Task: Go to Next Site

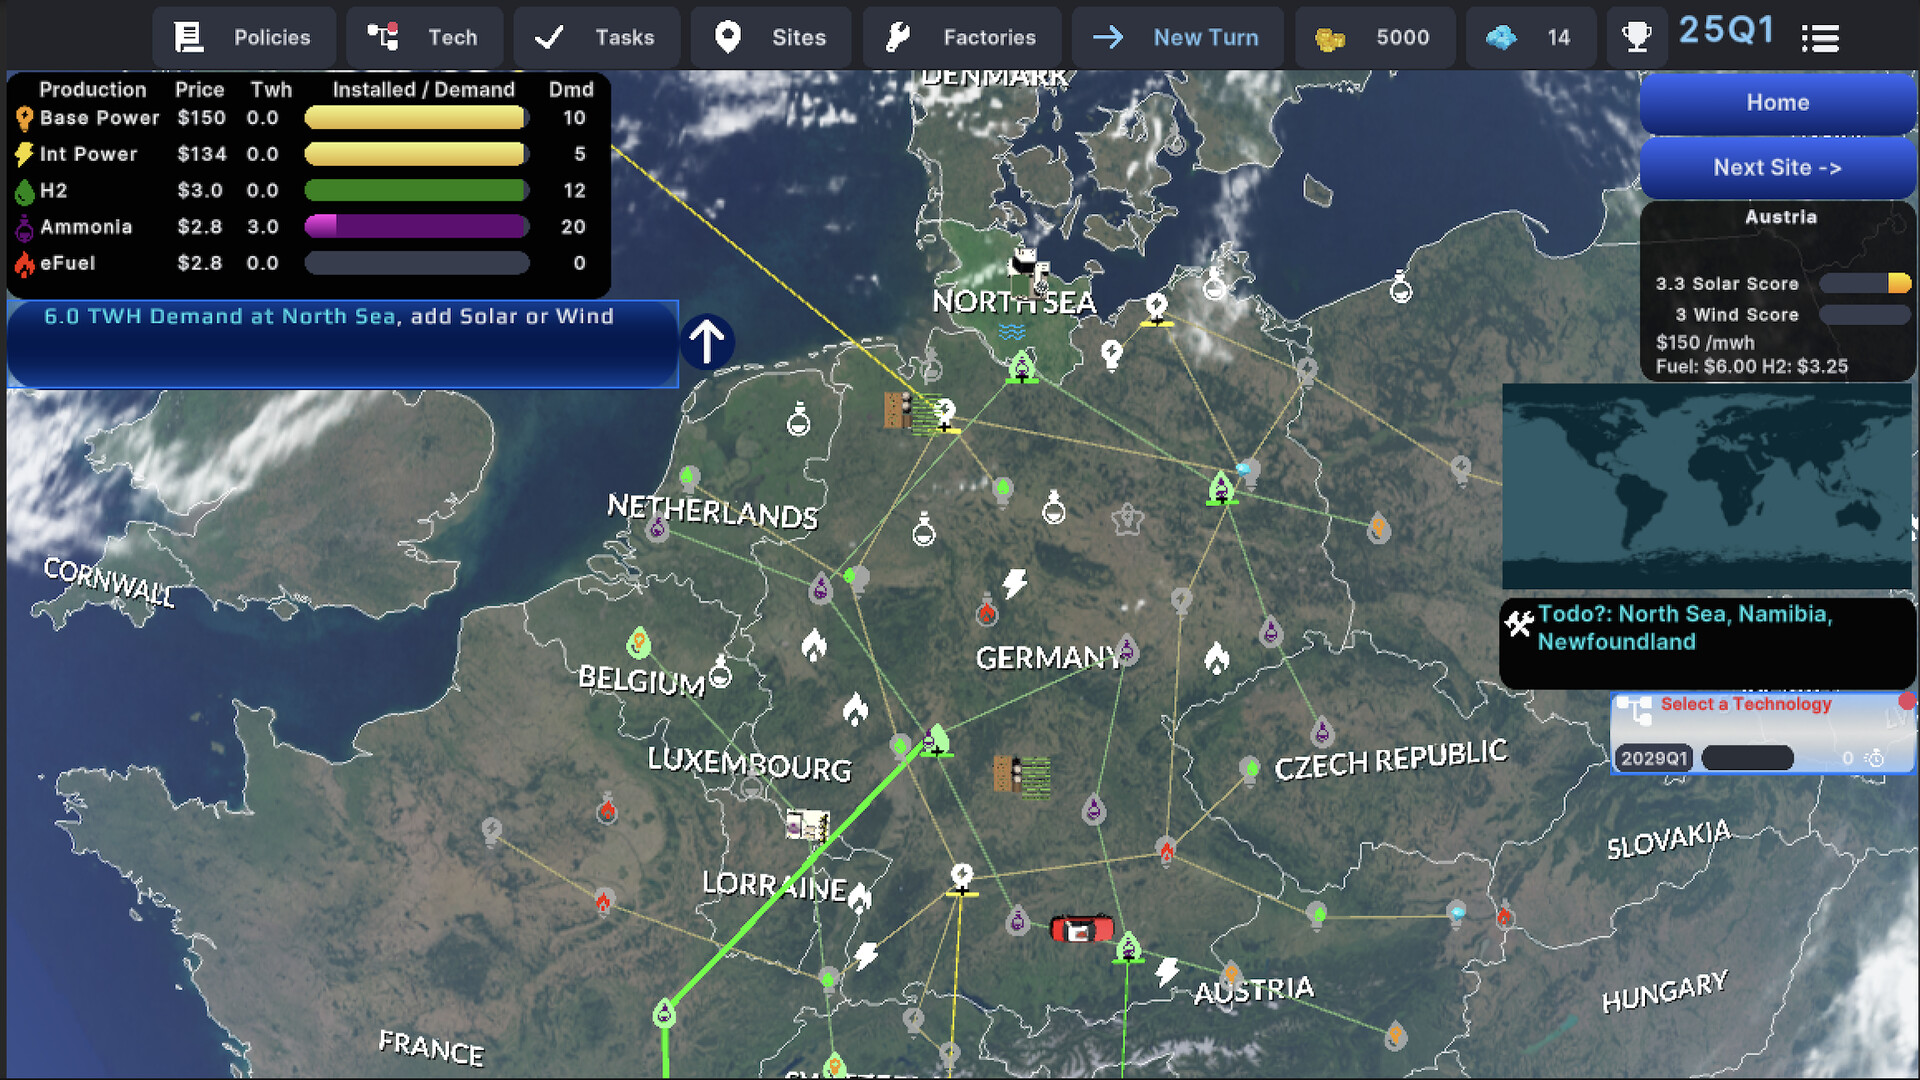Action: point(1777,168)
